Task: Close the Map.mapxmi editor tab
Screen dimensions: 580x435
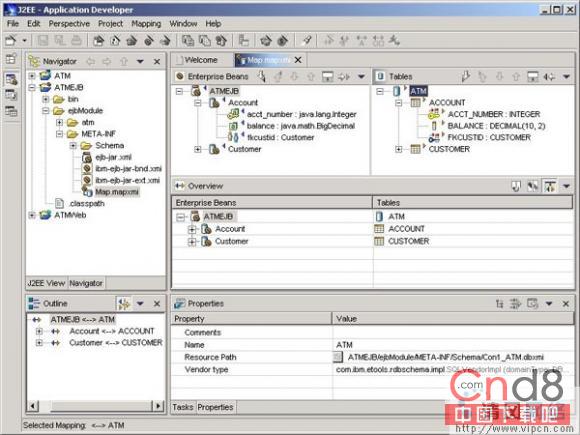Action: [x=298, y=60]
